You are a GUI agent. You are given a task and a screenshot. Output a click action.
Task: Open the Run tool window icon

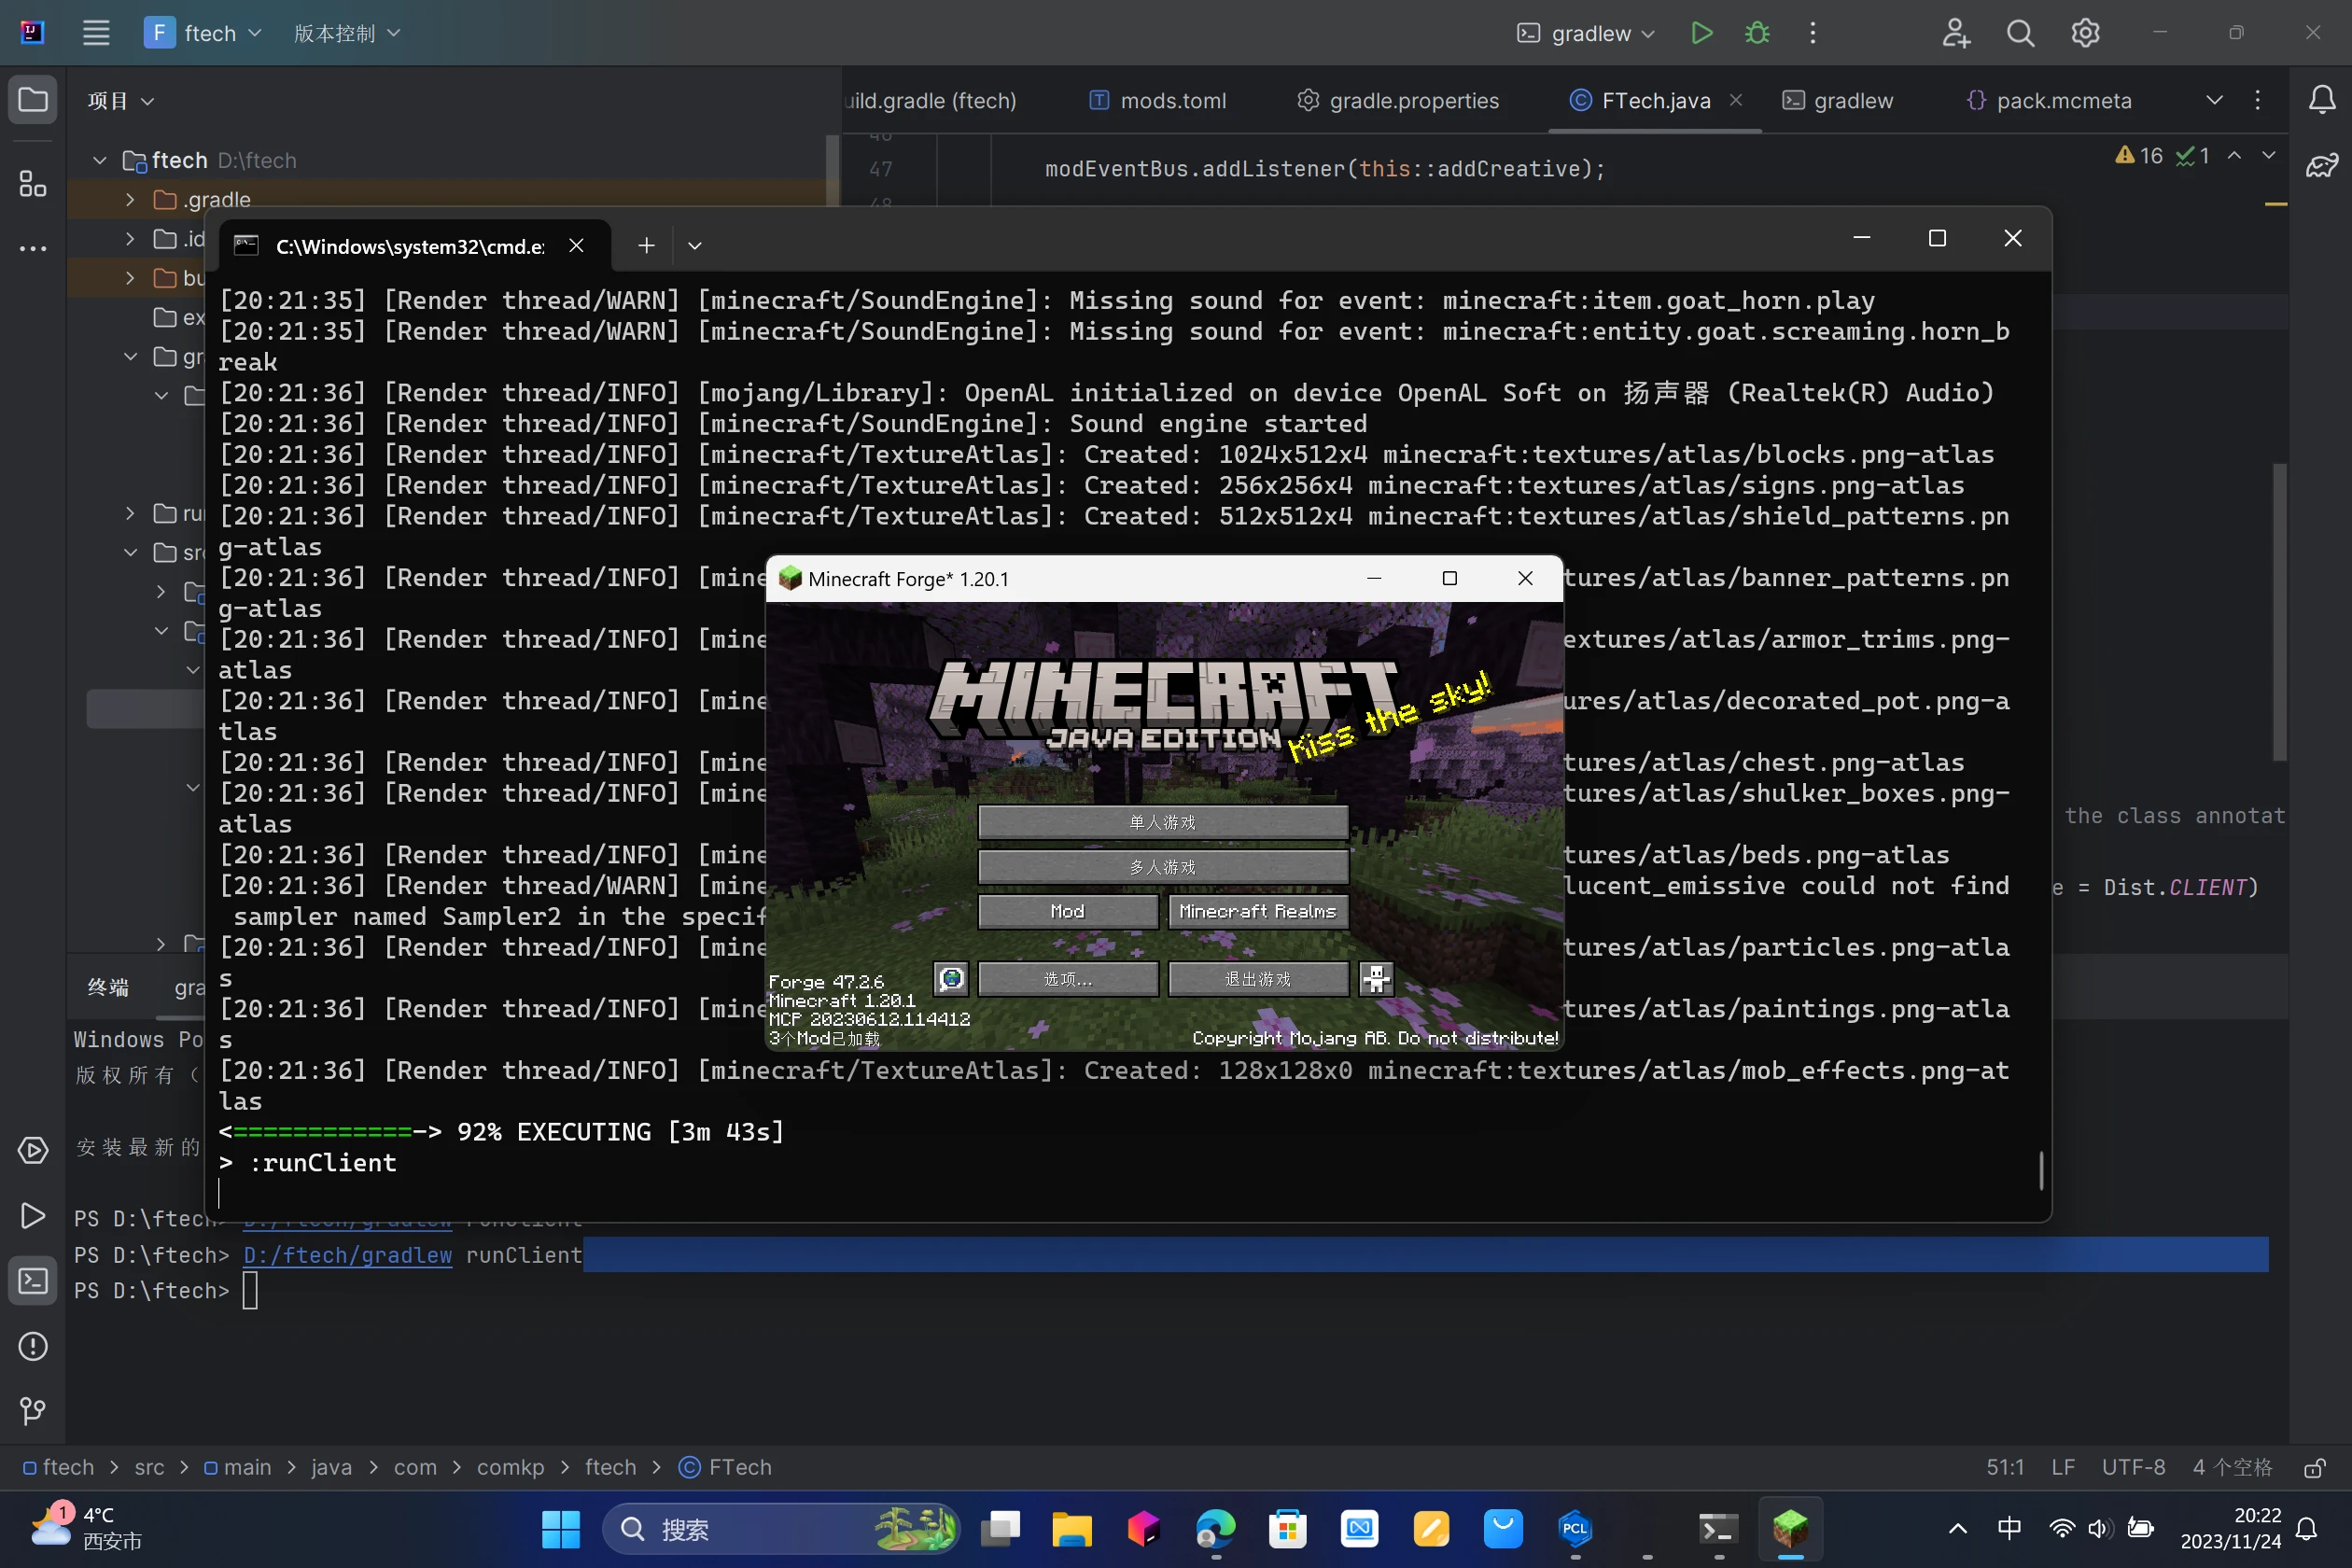click(32, 1215)
